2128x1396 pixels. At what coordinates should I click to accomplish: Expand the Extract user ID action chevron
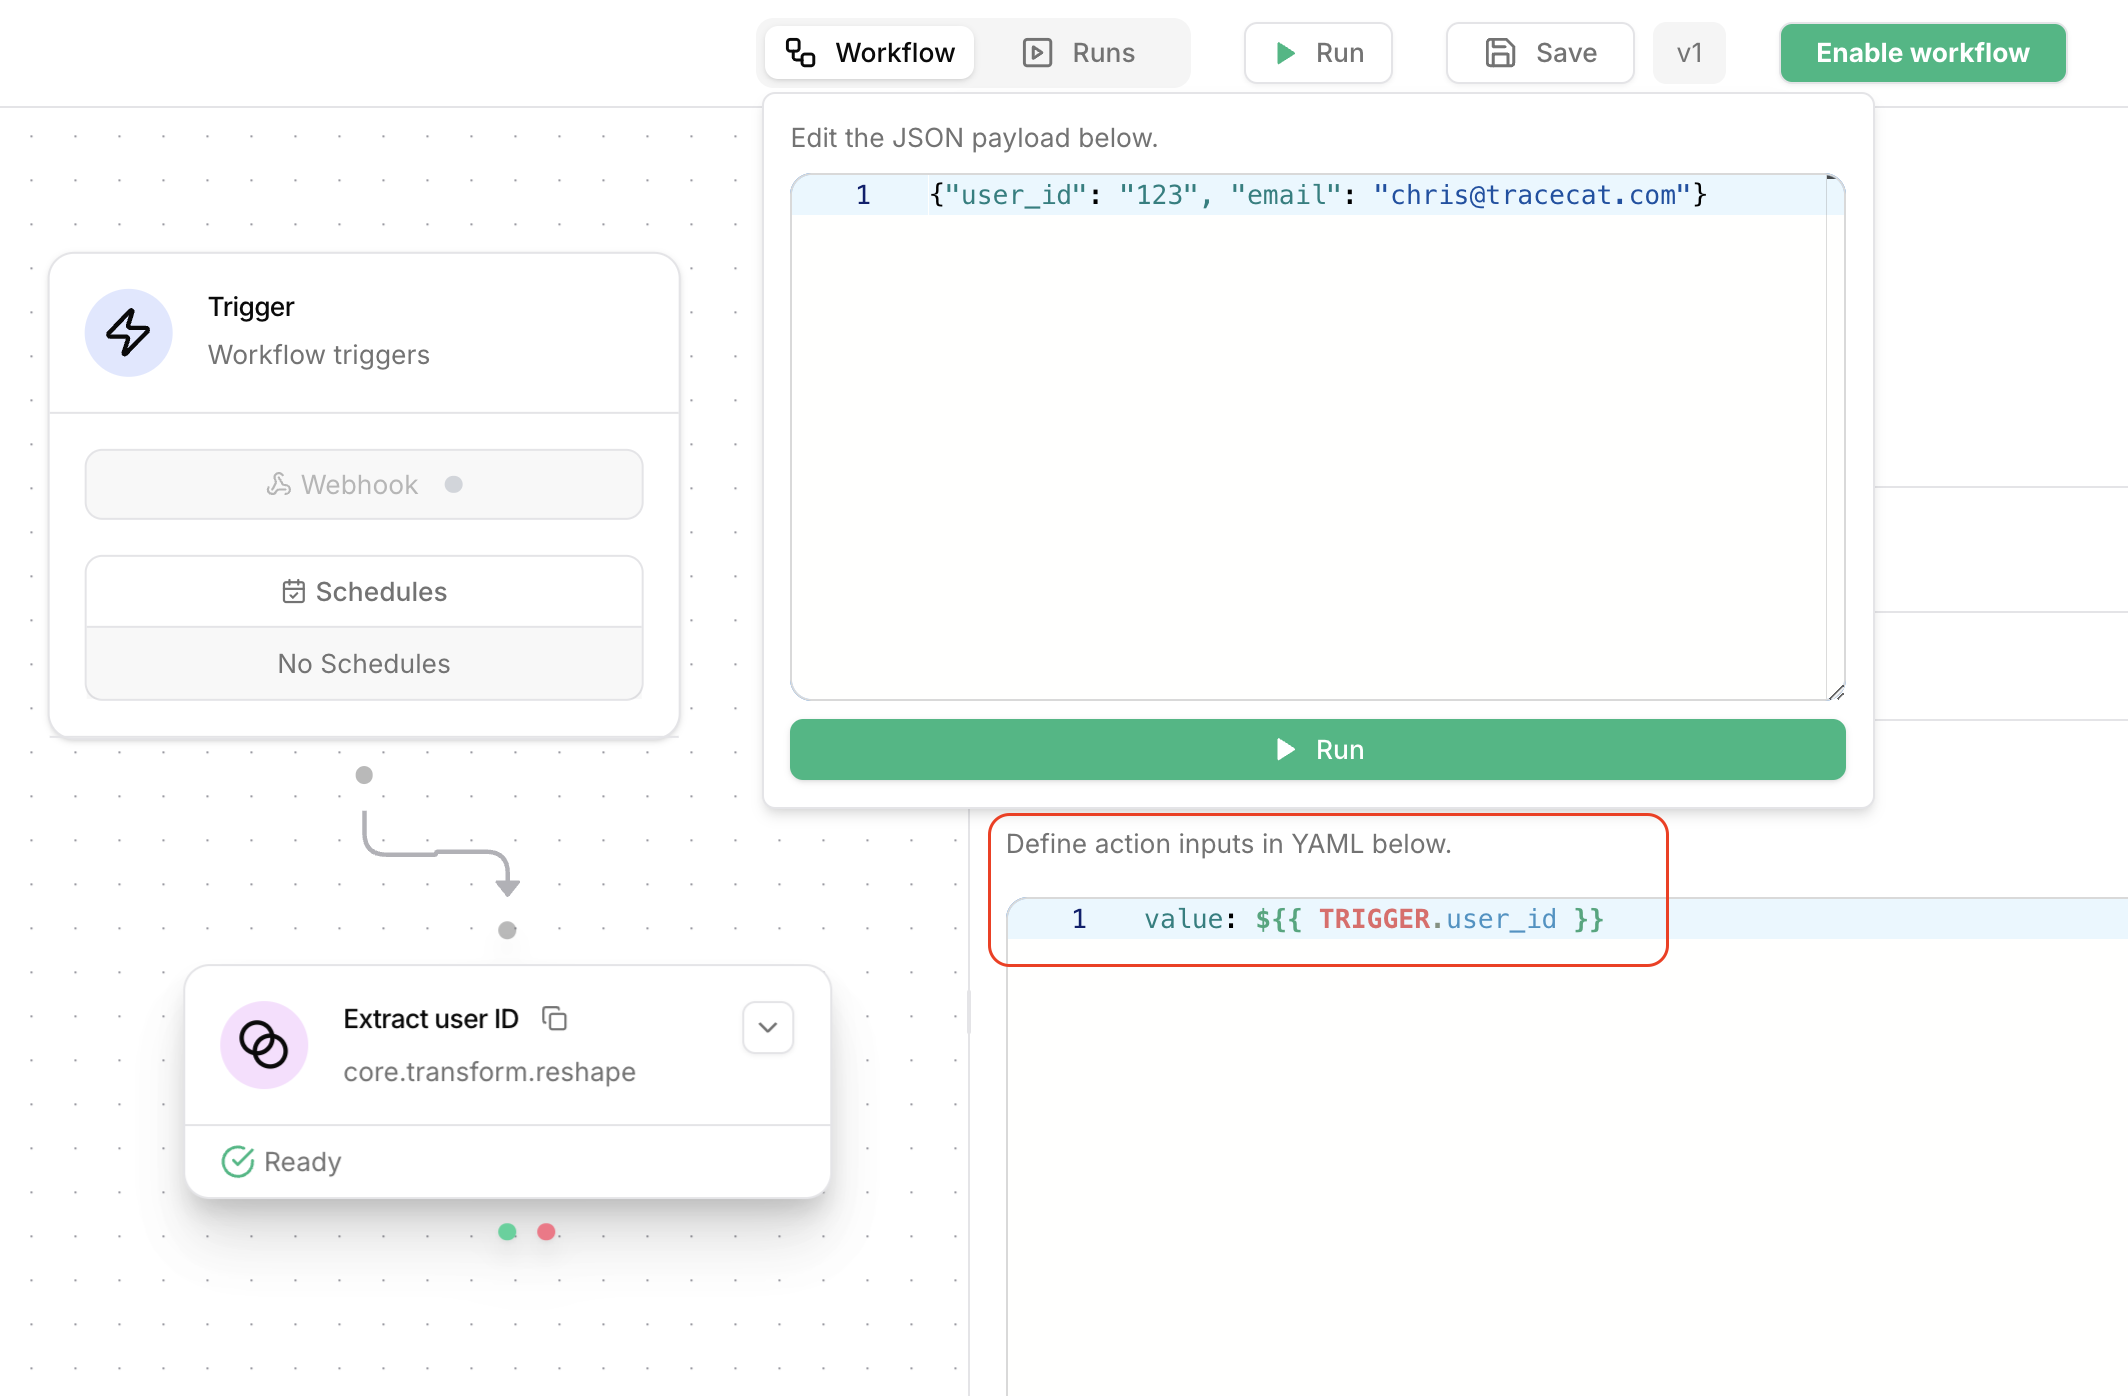click(768, 1028)
